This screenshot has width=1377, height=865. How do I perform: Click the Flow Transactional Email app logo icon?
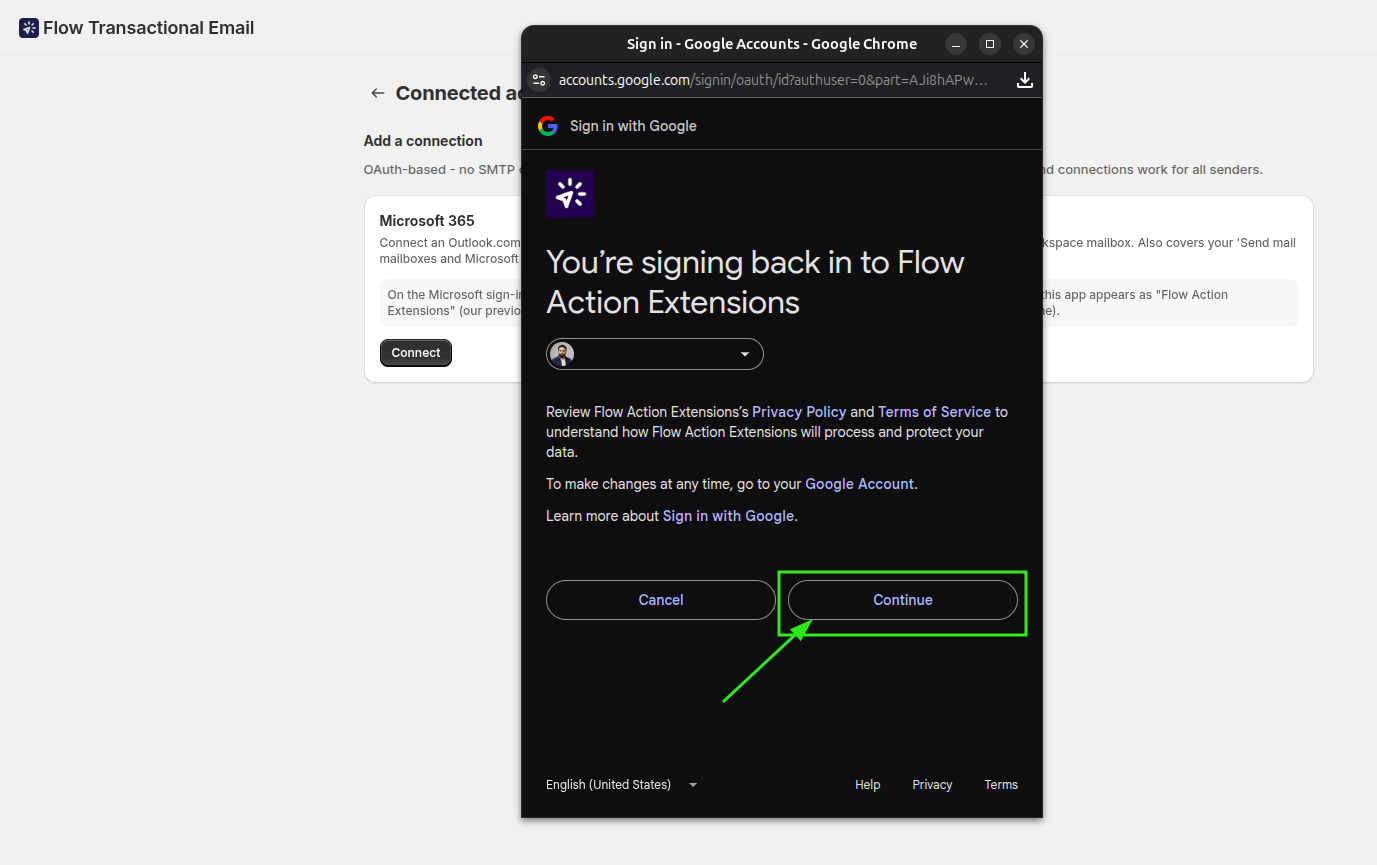[x=29, y=28]
